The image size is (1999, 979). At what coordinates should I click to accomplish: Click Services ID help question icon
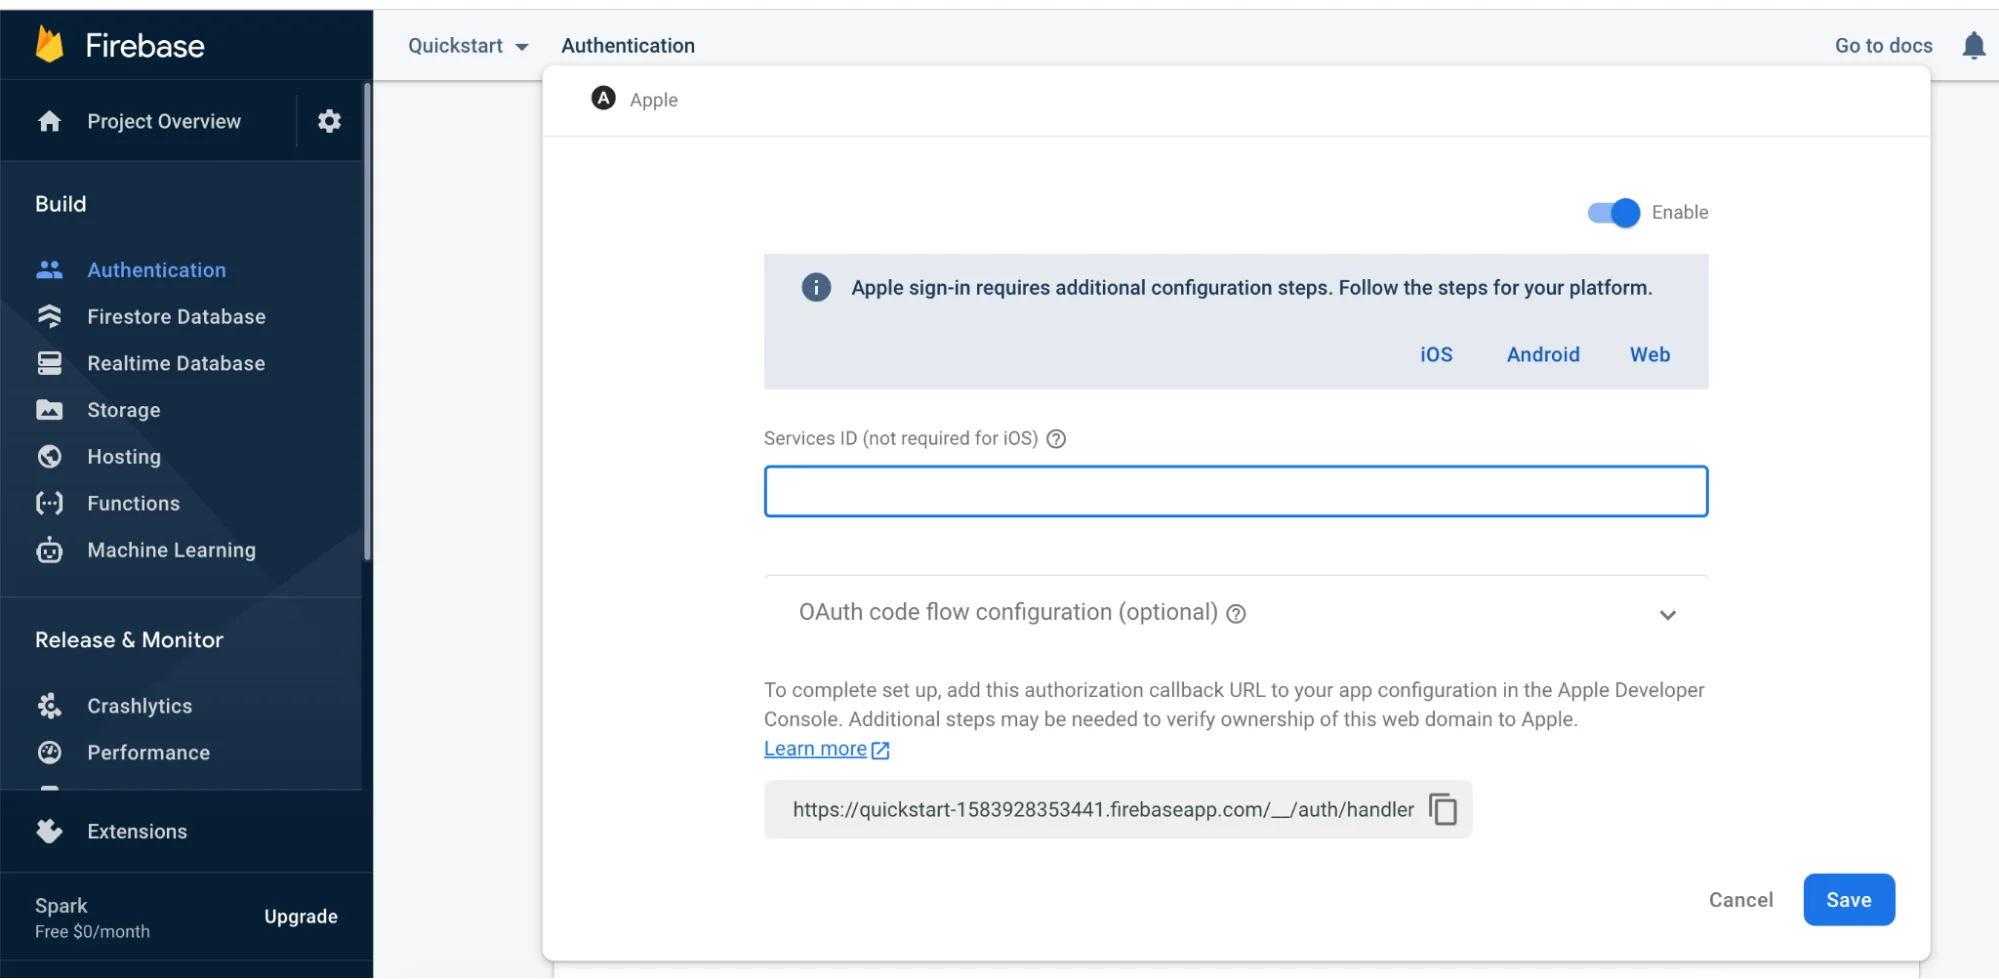coord(1056,439)
